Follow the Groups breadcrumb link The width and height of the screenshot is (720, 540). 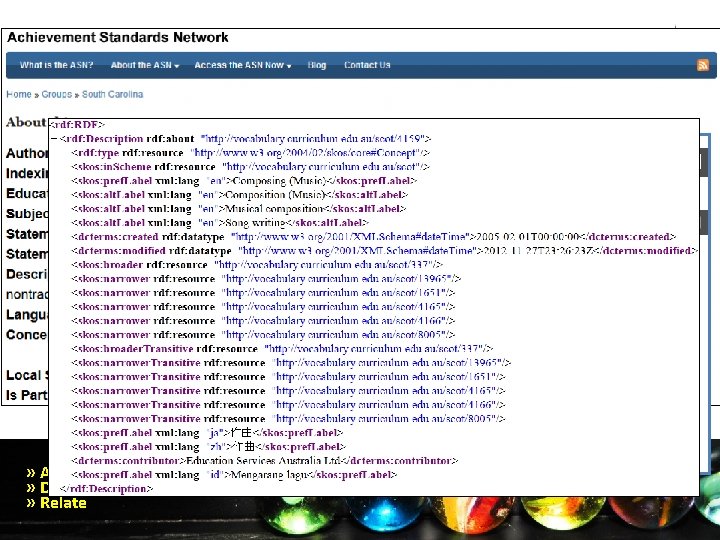coord(56,94)
